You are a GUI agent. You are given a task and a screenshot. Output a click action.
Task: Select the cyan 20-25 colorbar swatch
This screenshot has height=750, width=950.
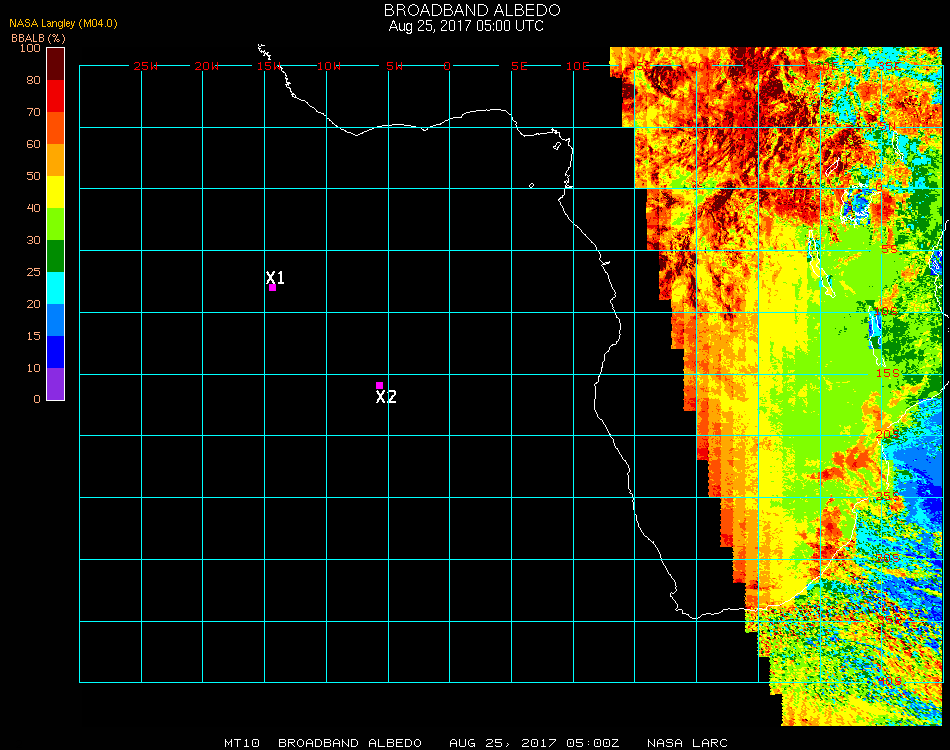tap(56, 288)
